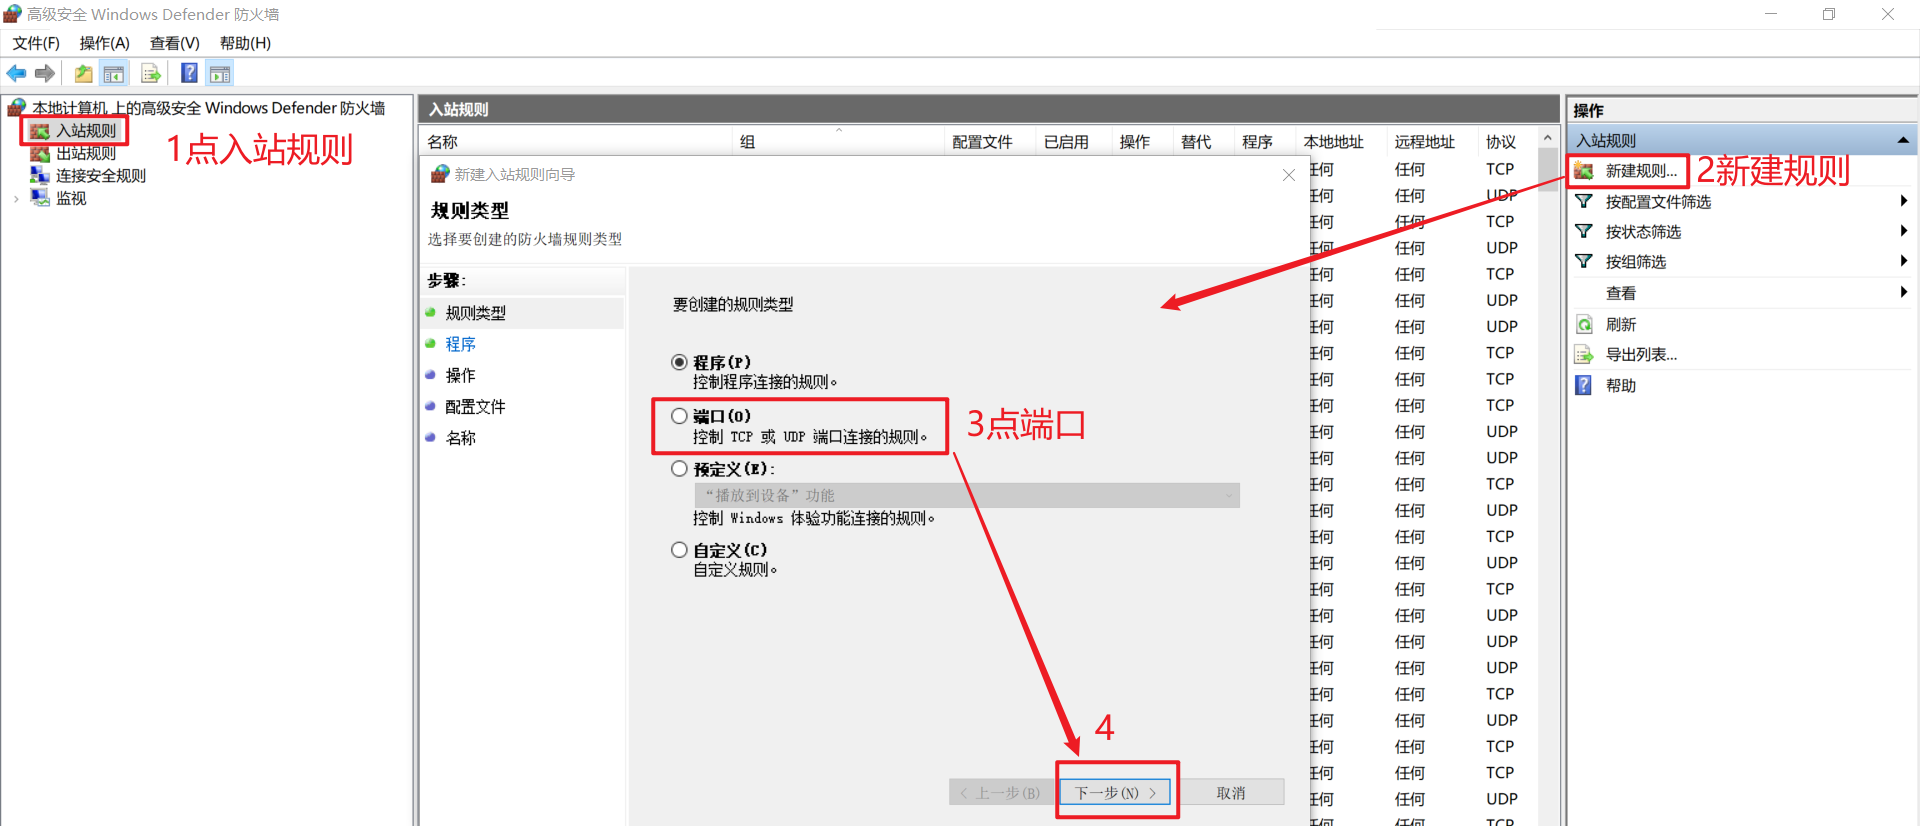The height and width of the screenshot is (826, 1920).
Task: Click the rules list scrollbar up arrow
Action: pos(1548,138)
